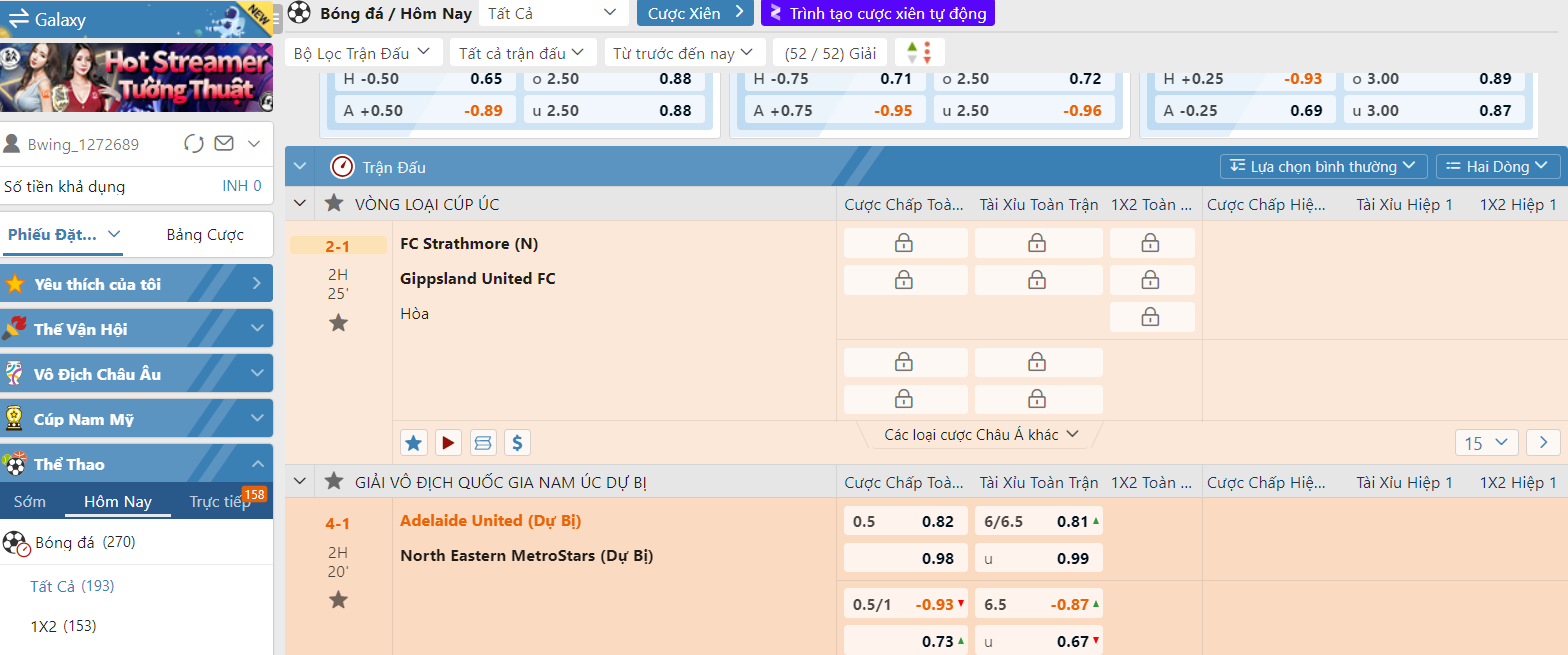Click Trình tạo cược xiên tự động button

tap(877, 13)
